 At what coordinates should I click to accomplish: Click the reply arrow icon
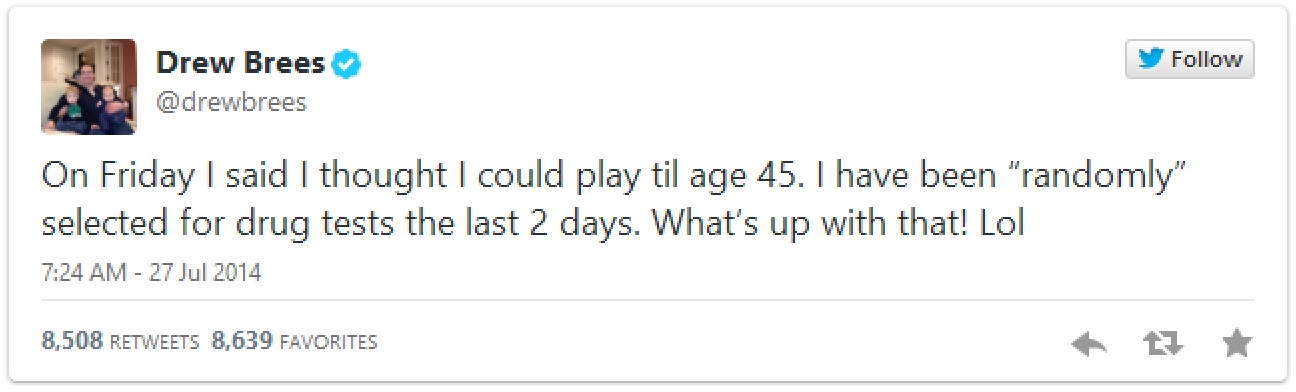(1089, 345)
